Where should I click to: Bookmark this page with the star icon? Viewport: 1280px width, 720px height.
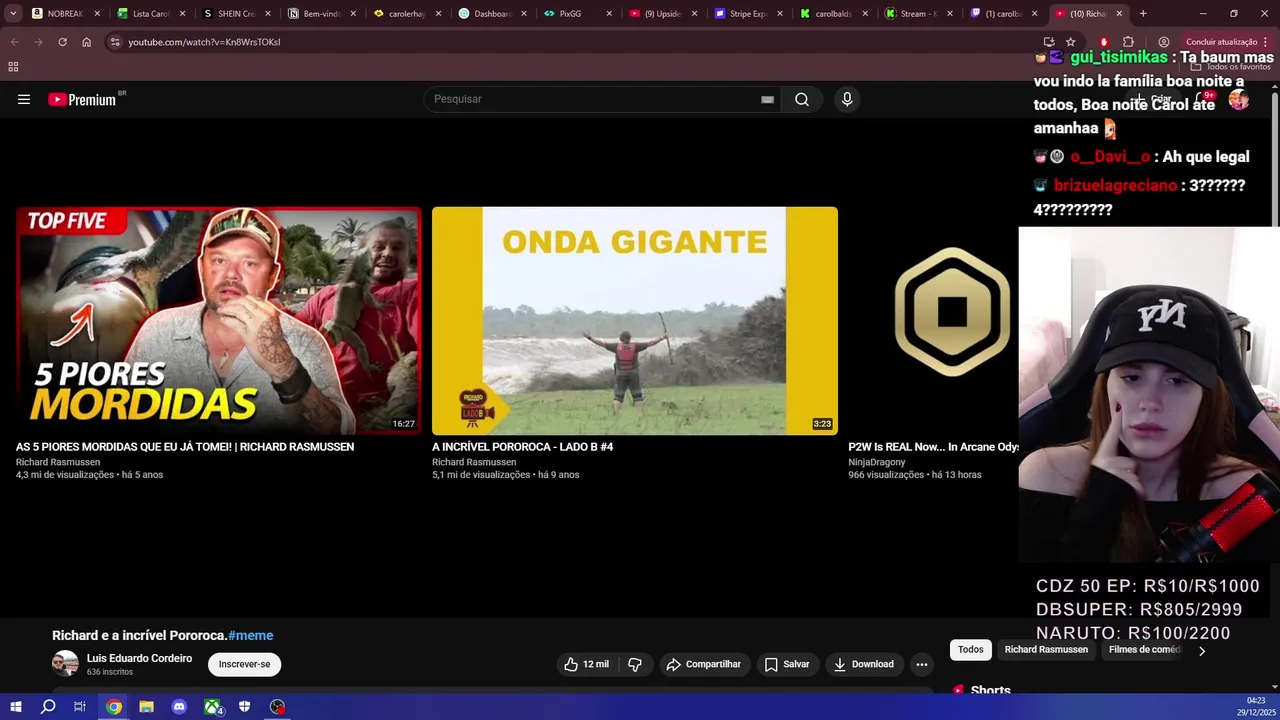(x=1070, y=42)
